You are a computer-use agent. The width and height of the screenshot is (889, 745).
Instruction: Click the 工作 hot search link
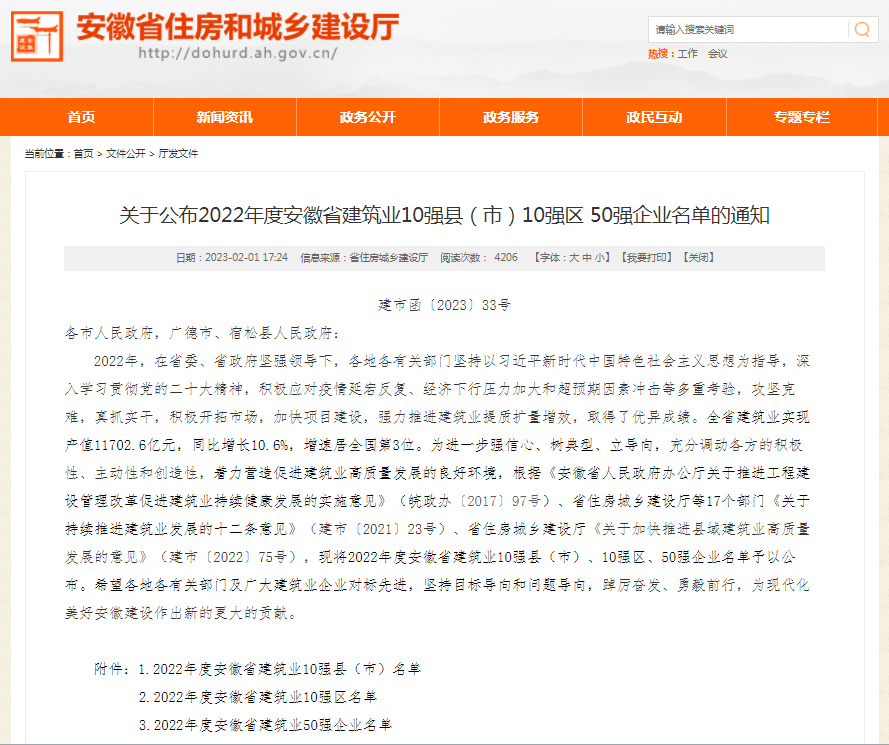click(x=687, y=54)
